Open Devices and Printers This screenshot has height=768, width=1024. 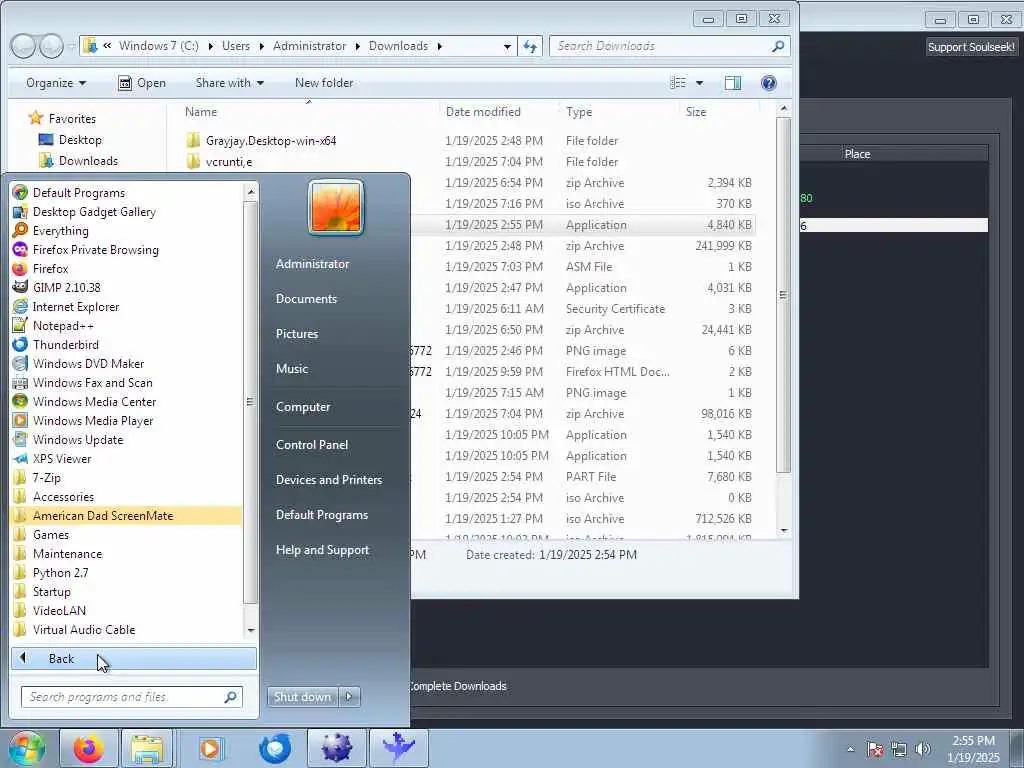328,479
